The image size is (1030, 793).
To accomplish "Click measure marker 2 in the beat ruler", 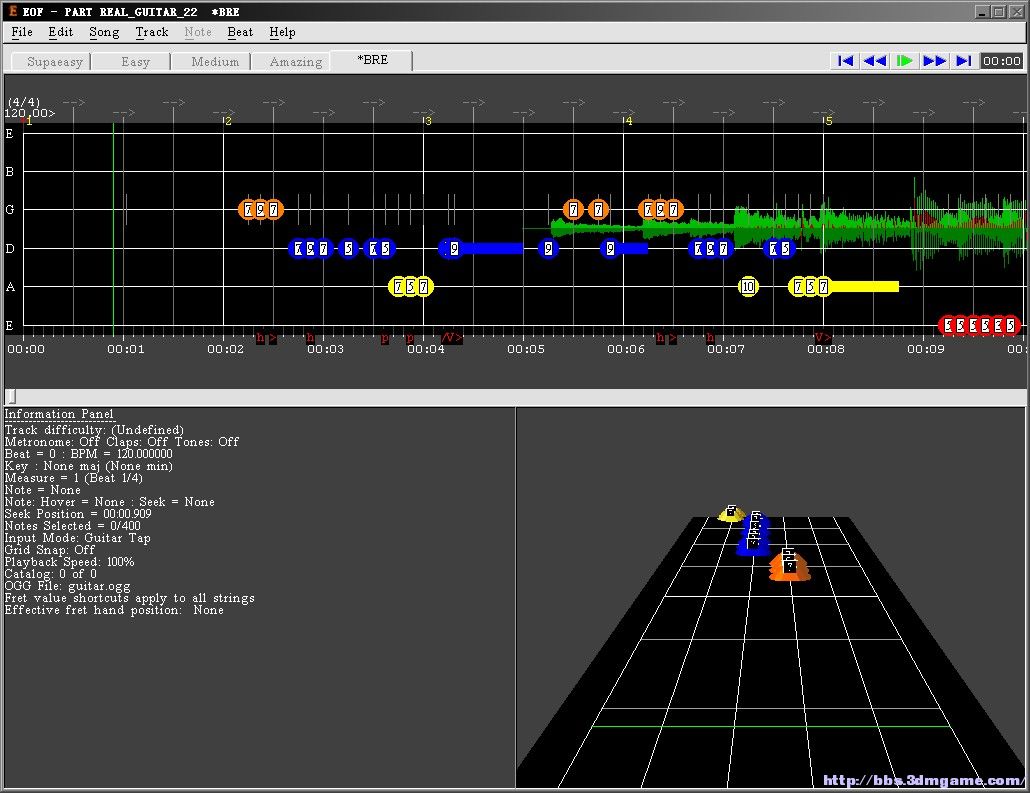I will pyautogui.click(x=227, y=121).
